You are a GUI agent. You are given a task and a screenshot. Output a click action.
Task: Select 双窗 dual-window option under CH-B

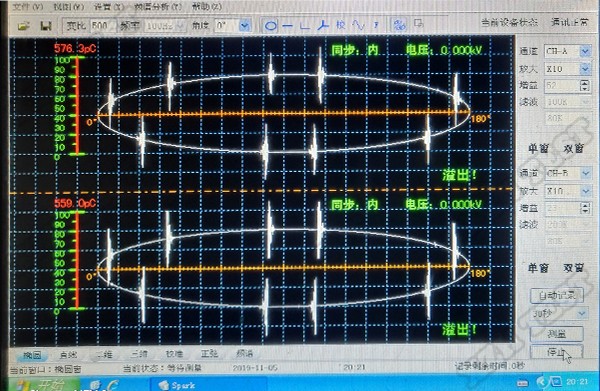(574, 268)
